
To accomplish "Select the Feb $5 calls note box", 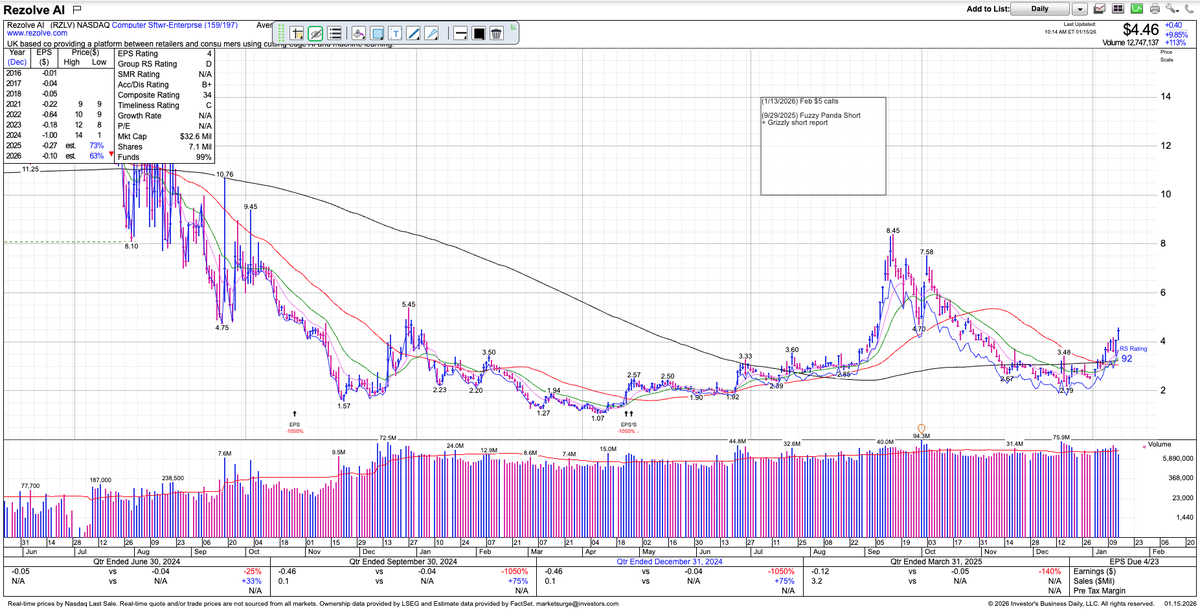I will pos(822,147).
